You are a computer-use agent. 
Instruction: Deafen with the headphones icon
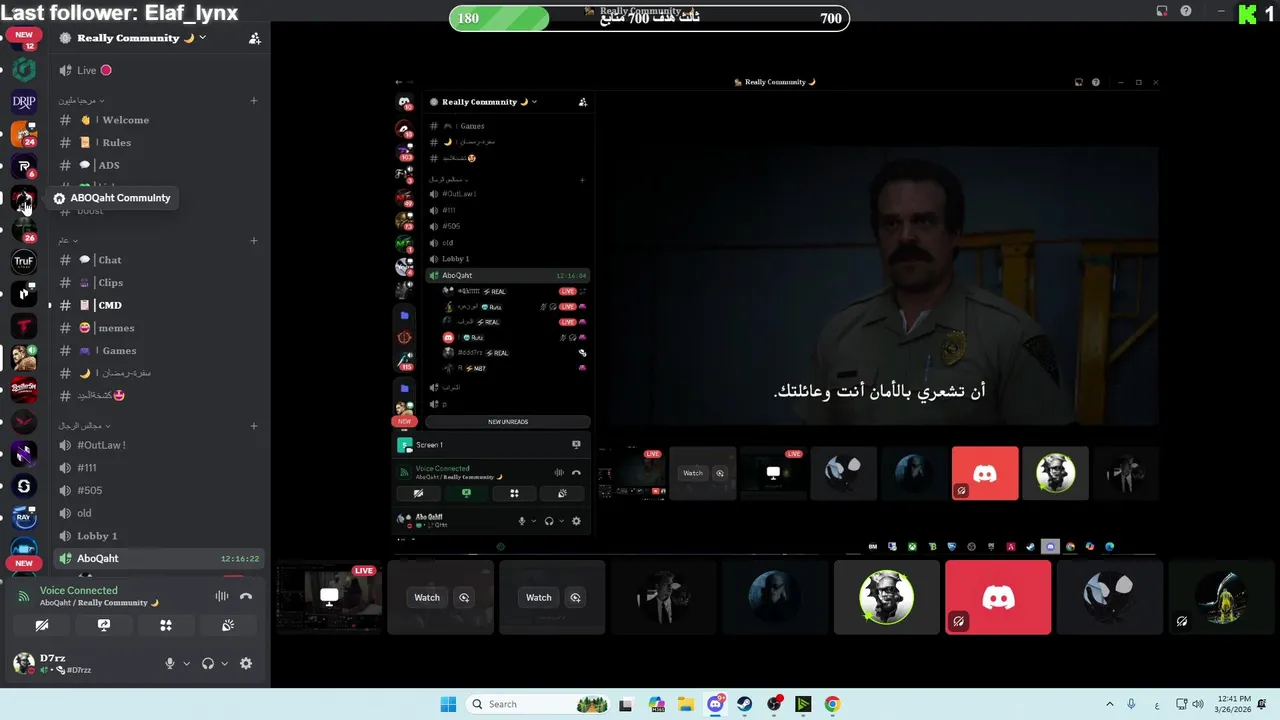(208, 663)
